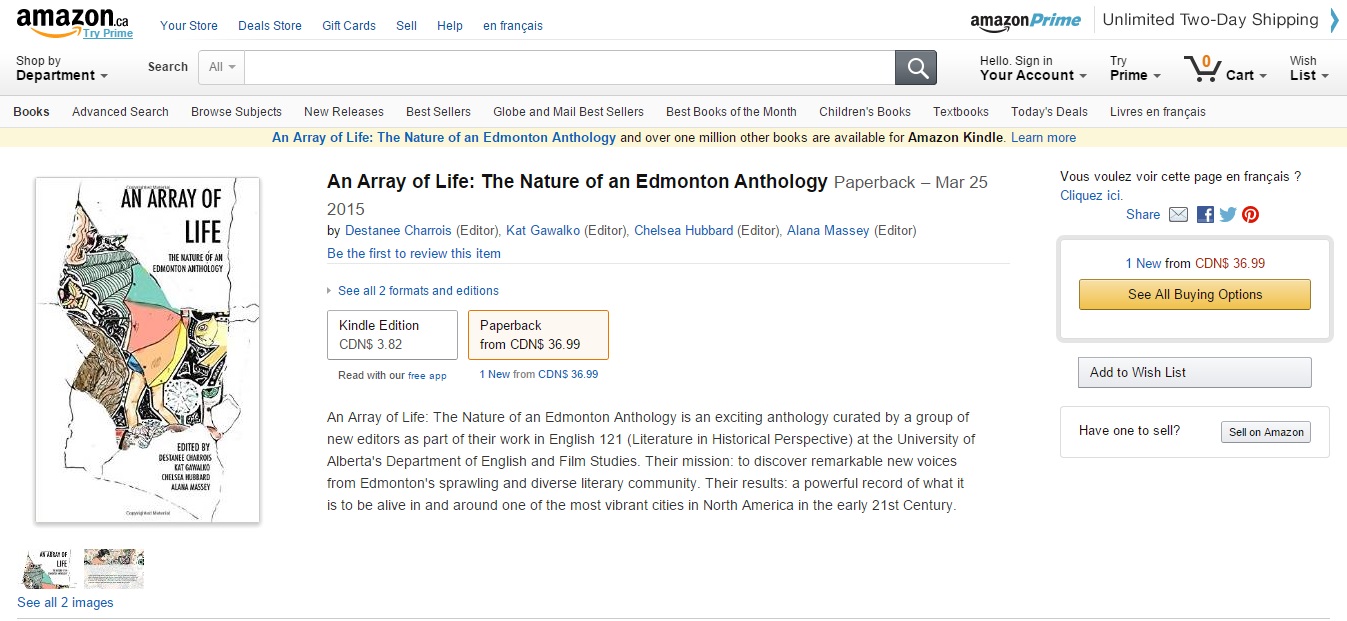Viewport: 1347px width, 621px height.
Task: Click the Amazon Prime banner arrow
Action: point(1334,20)
